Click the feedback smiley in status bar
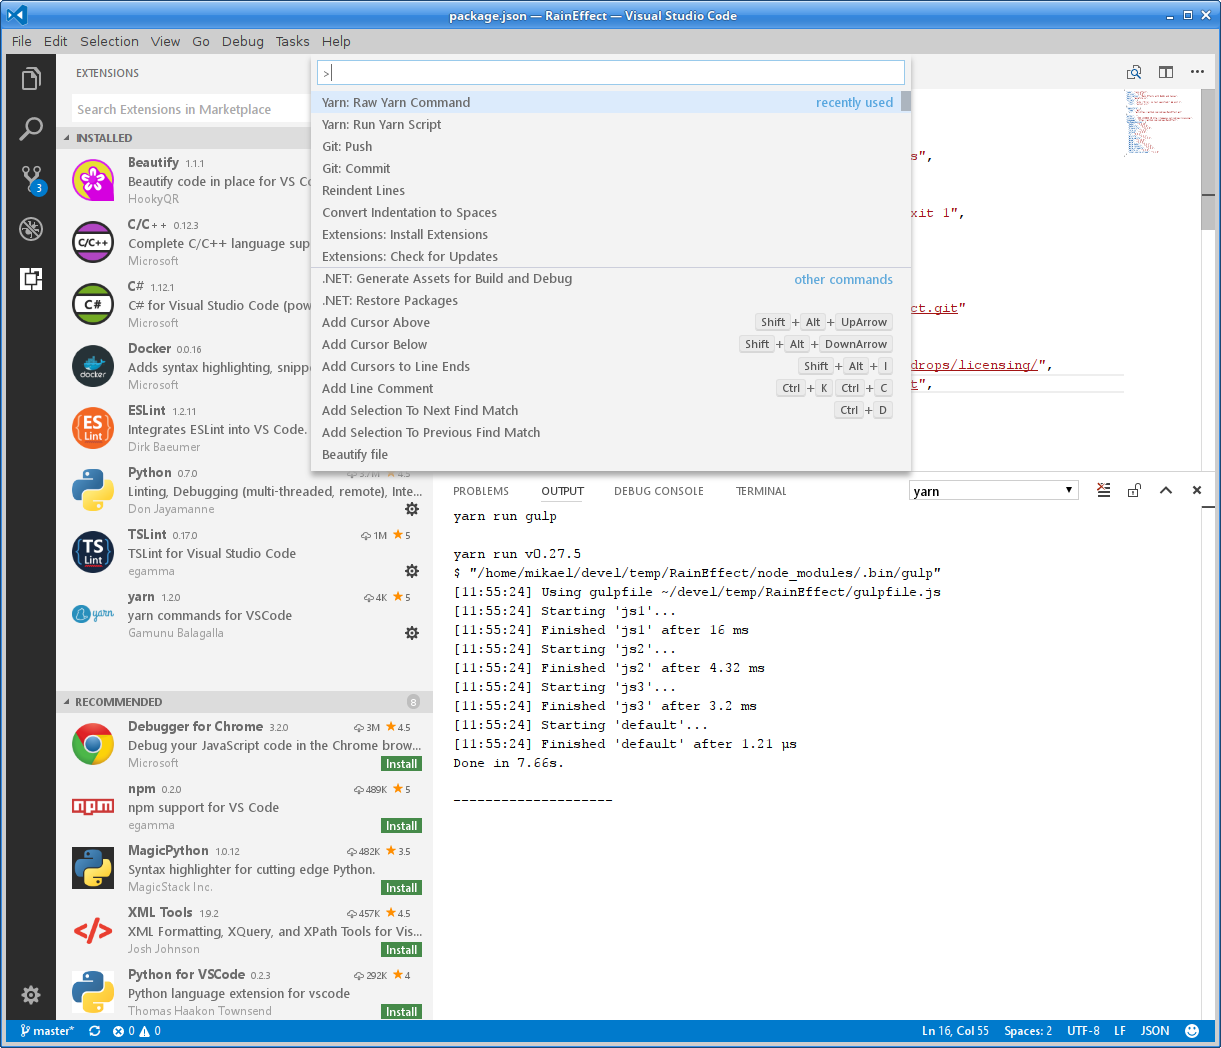 pos(1192,1031)
